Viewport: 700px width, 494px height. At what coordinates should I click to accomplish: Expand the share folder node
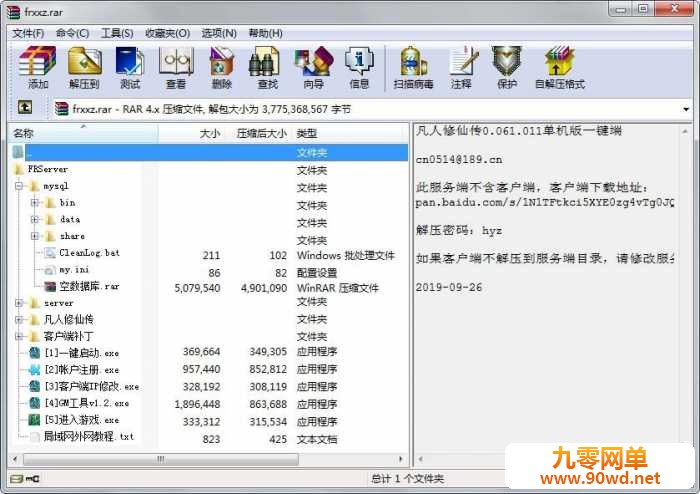point(35,236)
